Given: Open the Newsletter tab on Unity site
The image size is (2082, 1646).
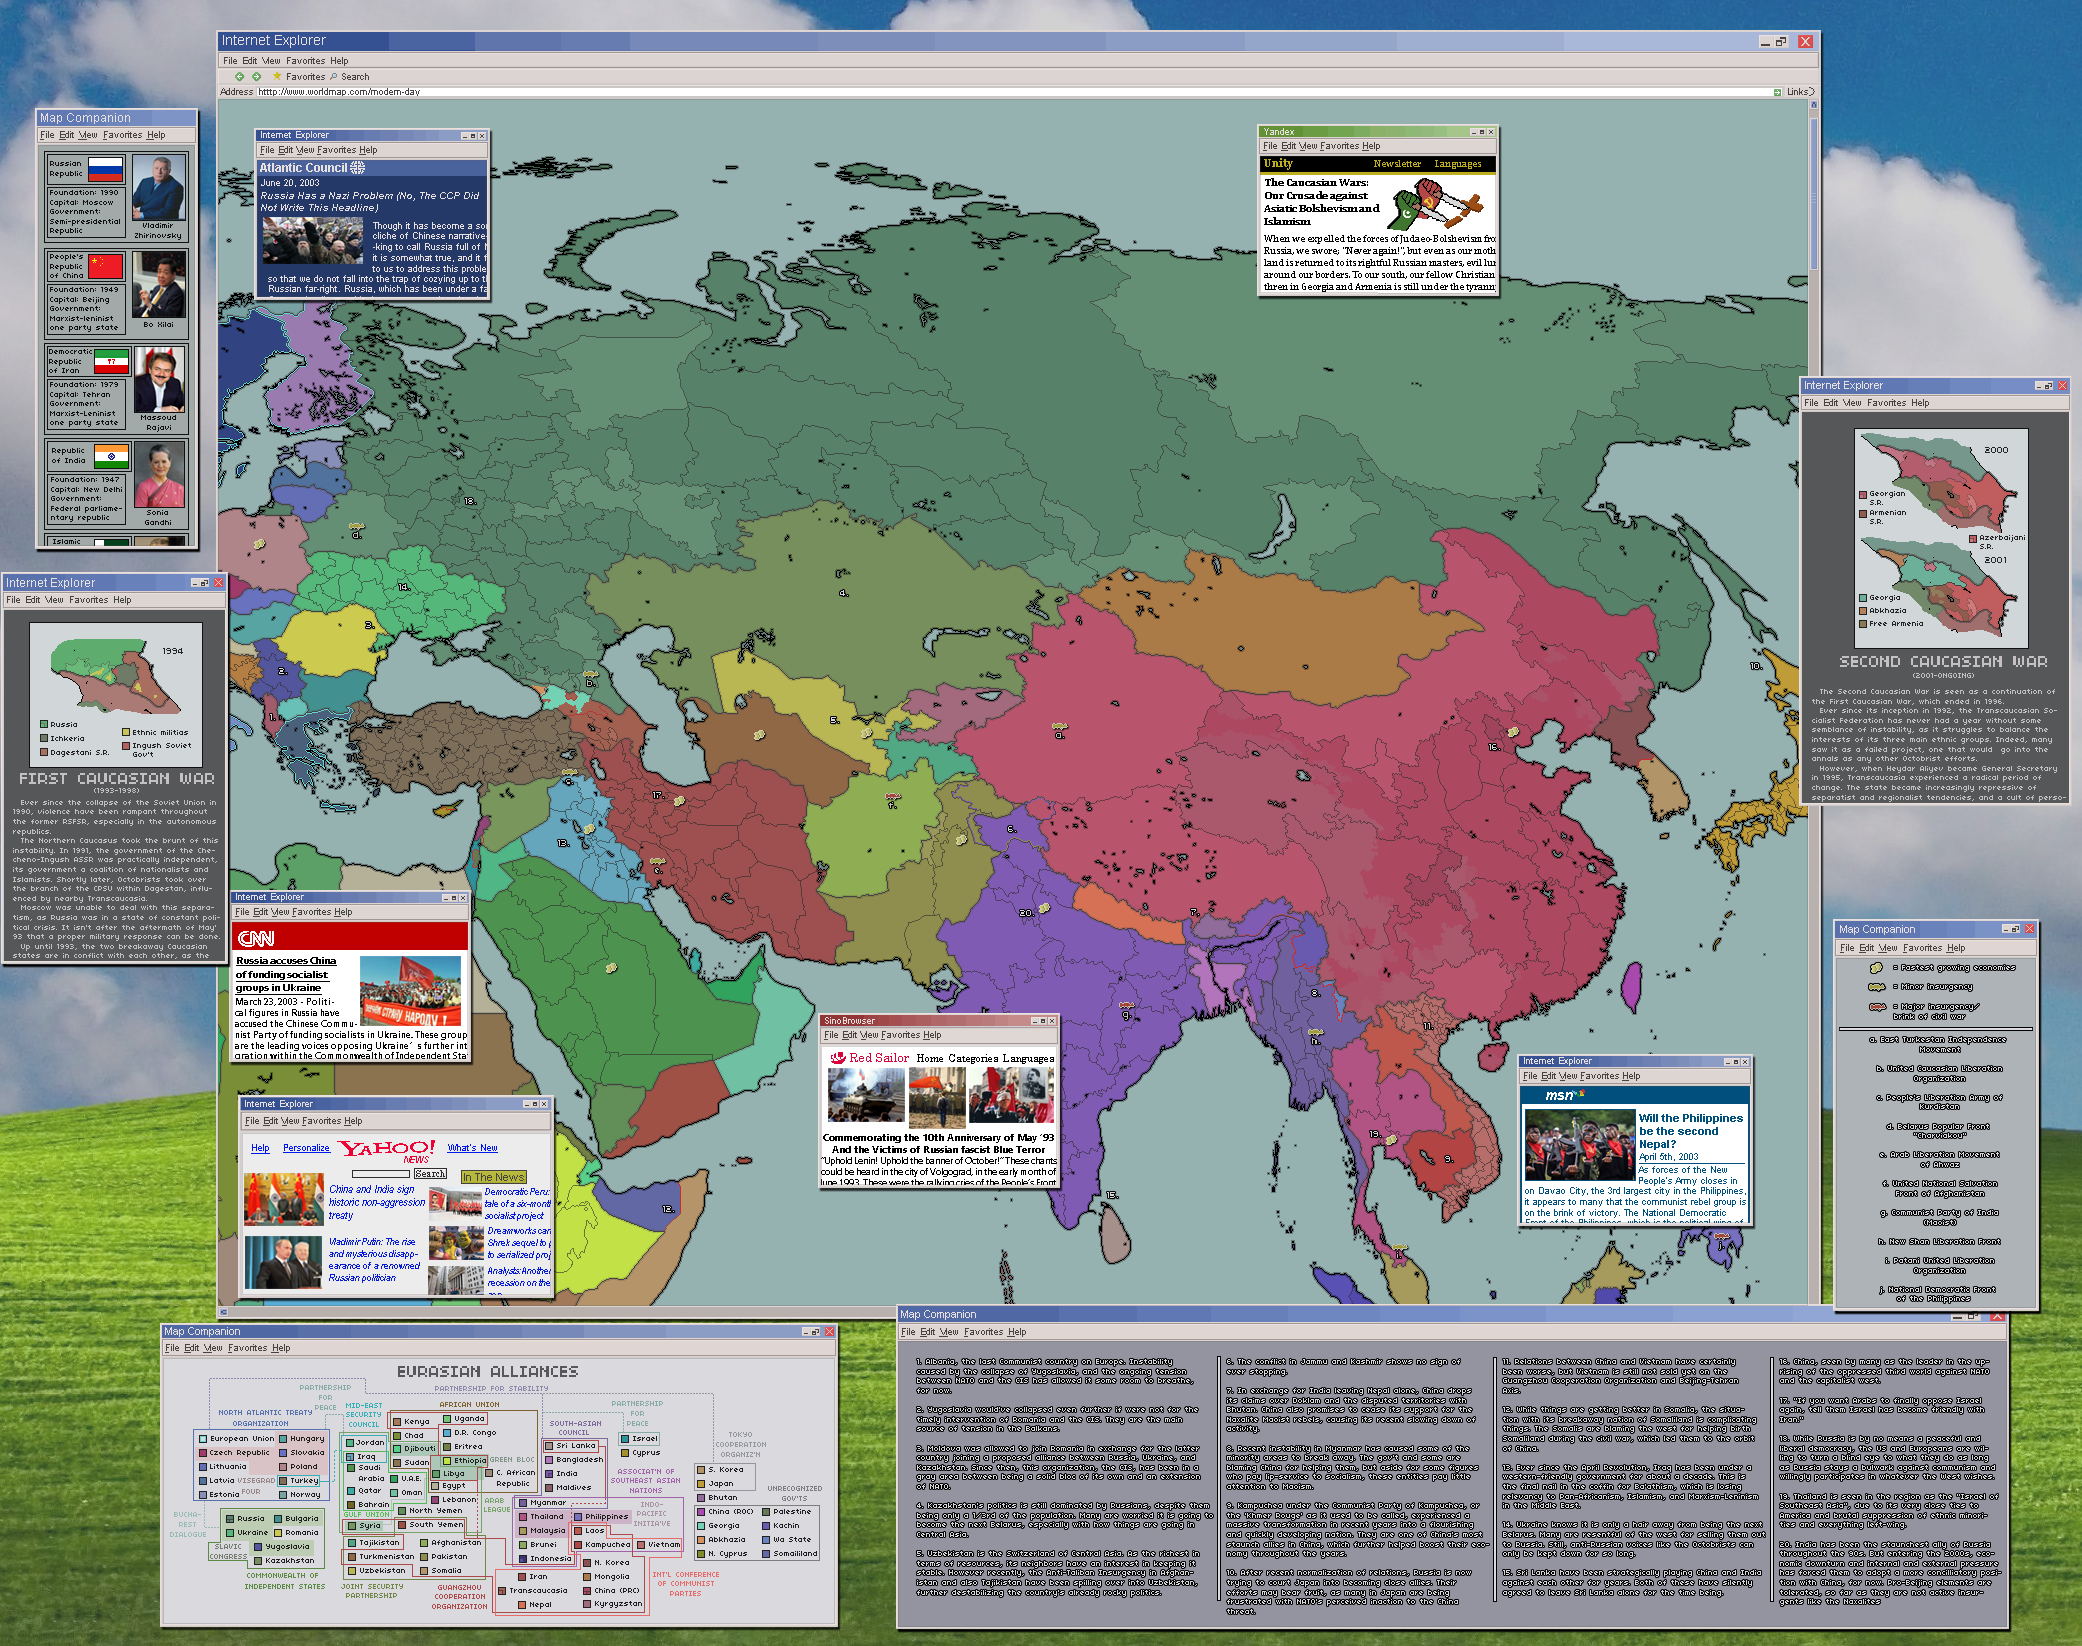Looking at the screenshot, I should tap(1397, 164).
